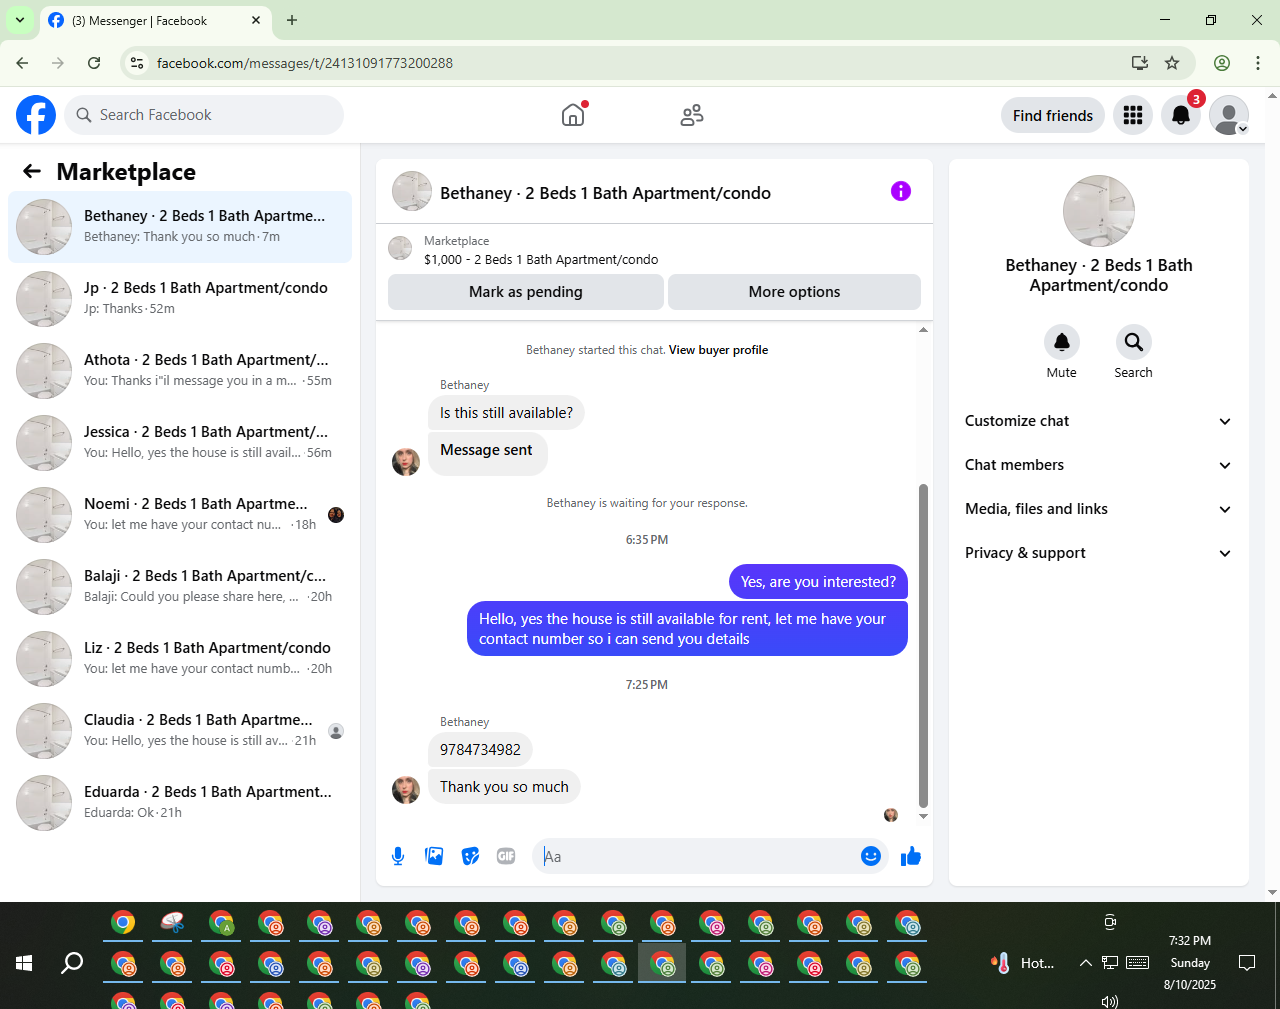This screenshot has width=1280, height=1009.
Task: Go back from Marketplace with arrow
Action: [32, 171]
